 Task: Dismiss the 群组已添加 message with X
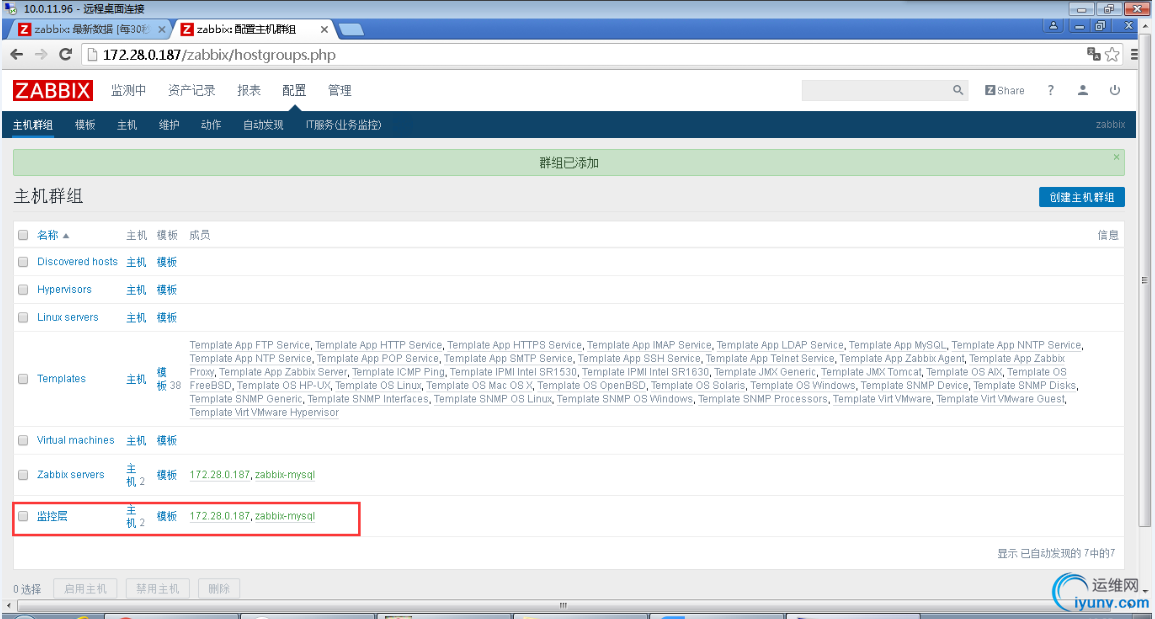click(1116, 157)
